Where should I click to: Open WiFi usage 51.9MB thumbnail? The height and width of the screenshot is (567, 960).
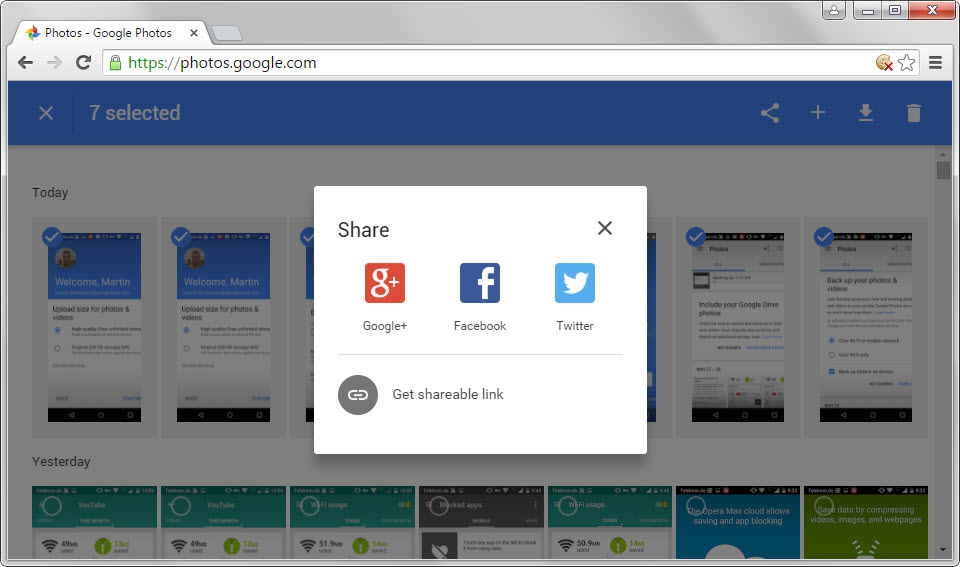(x=352, y=522)
